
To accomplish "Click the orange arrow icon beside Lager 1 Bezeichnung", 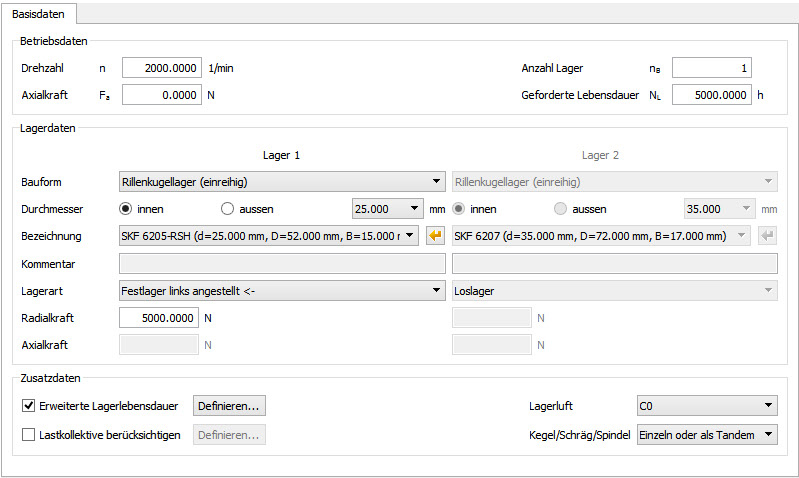I will coord(435,236).
